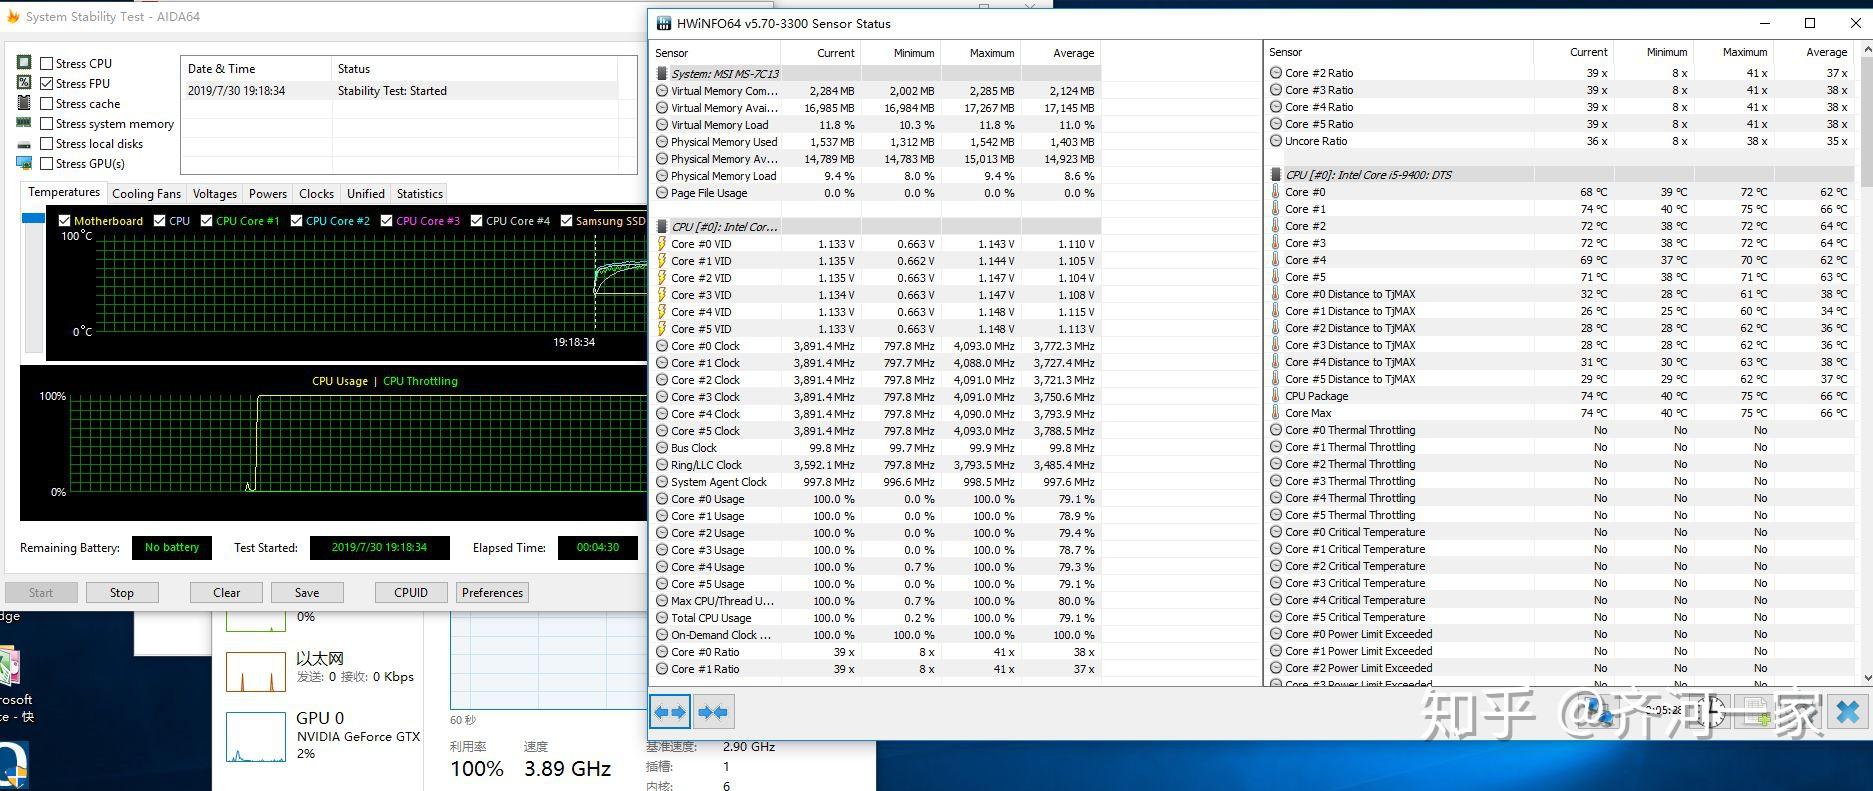Viewport: 1873px width, 791px height.
Task: Select the 'Total CPU Usage' sensor row
Action: coord(876,618)
